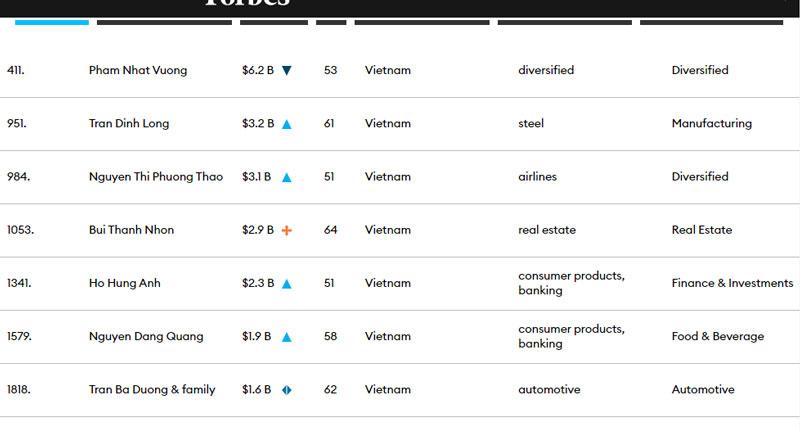View Ho Hung Anh's profile
Image resolution: width=800 pixels, height=429 pixels.
(125, 284)
